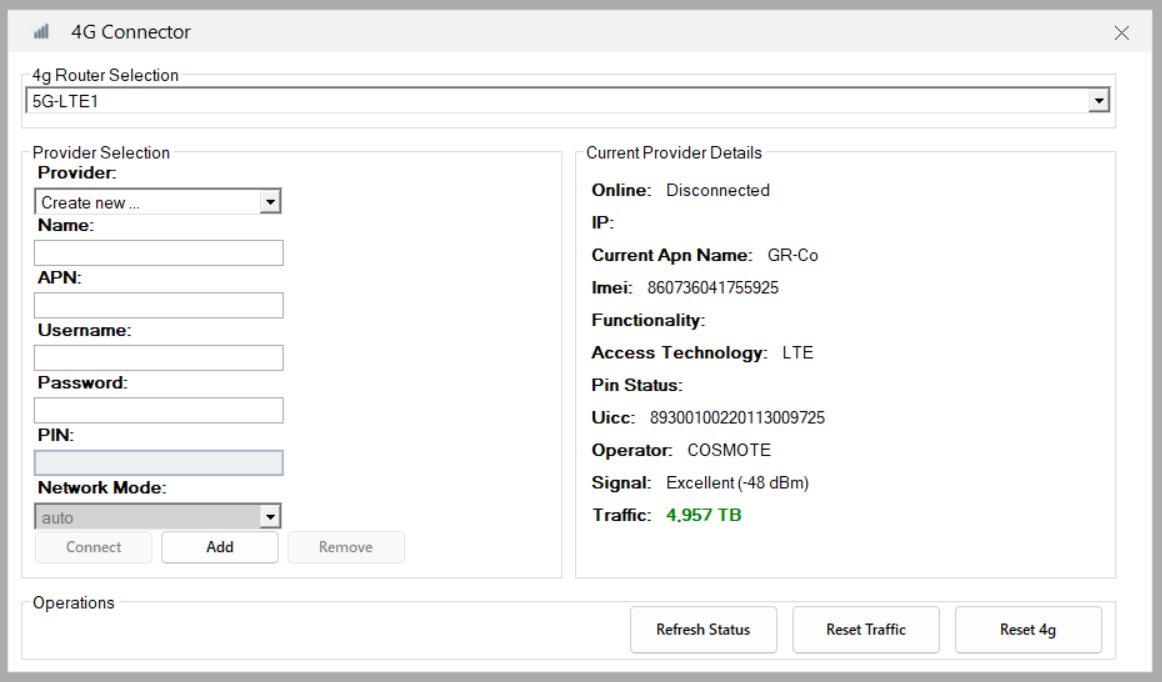Click the Password input field
Image resolution: width=1162 pixels, height=682 pixels.
click(159, 410)
